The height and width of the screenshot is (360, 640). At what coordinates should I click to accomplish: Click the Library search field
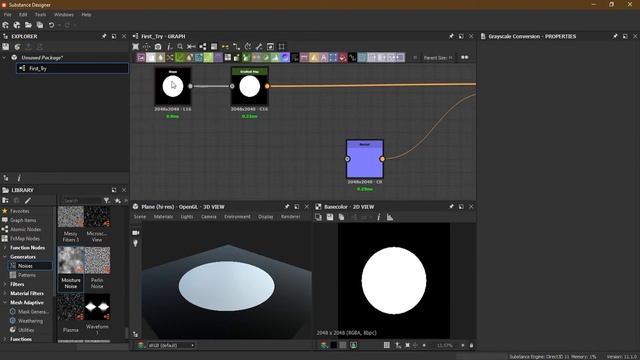[81, 200]
